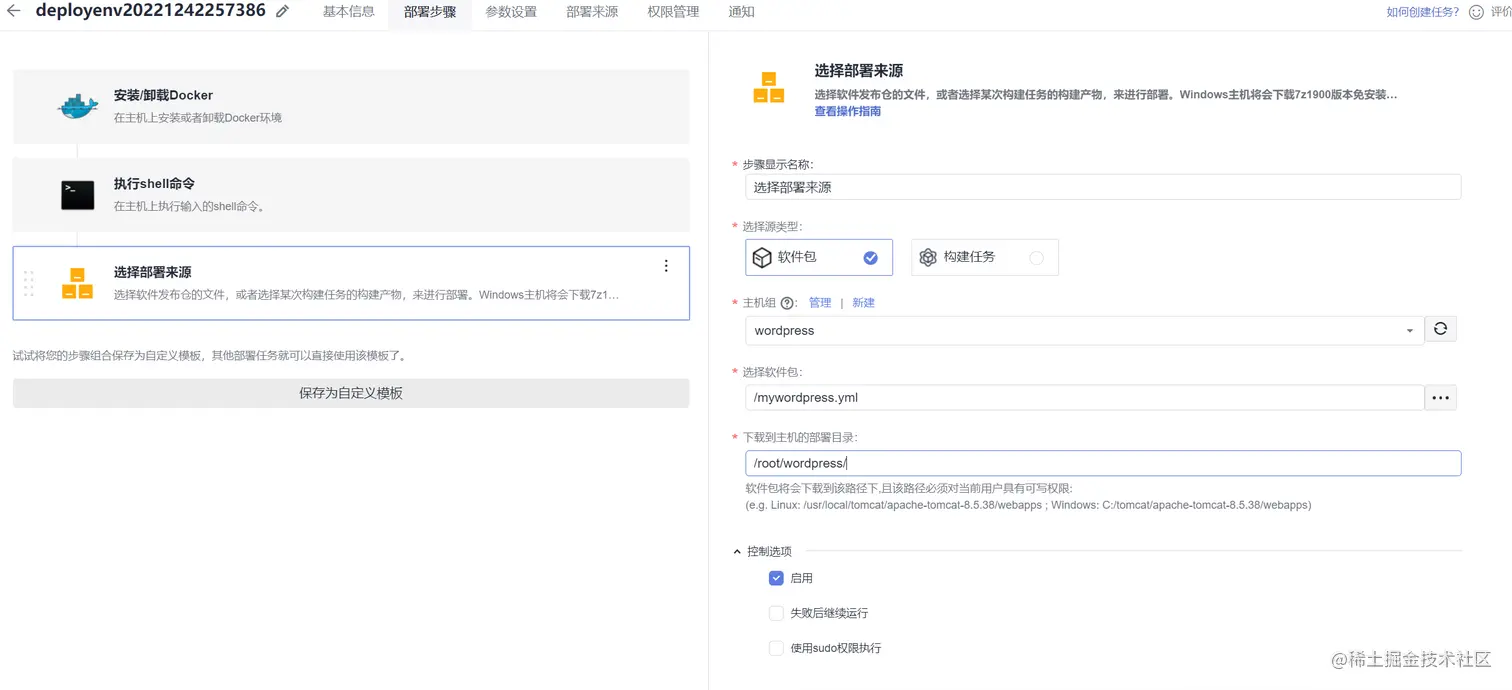1512x690 pixels.
Task: Select the 安装/卸载Docker step
Action: (351, 106)
